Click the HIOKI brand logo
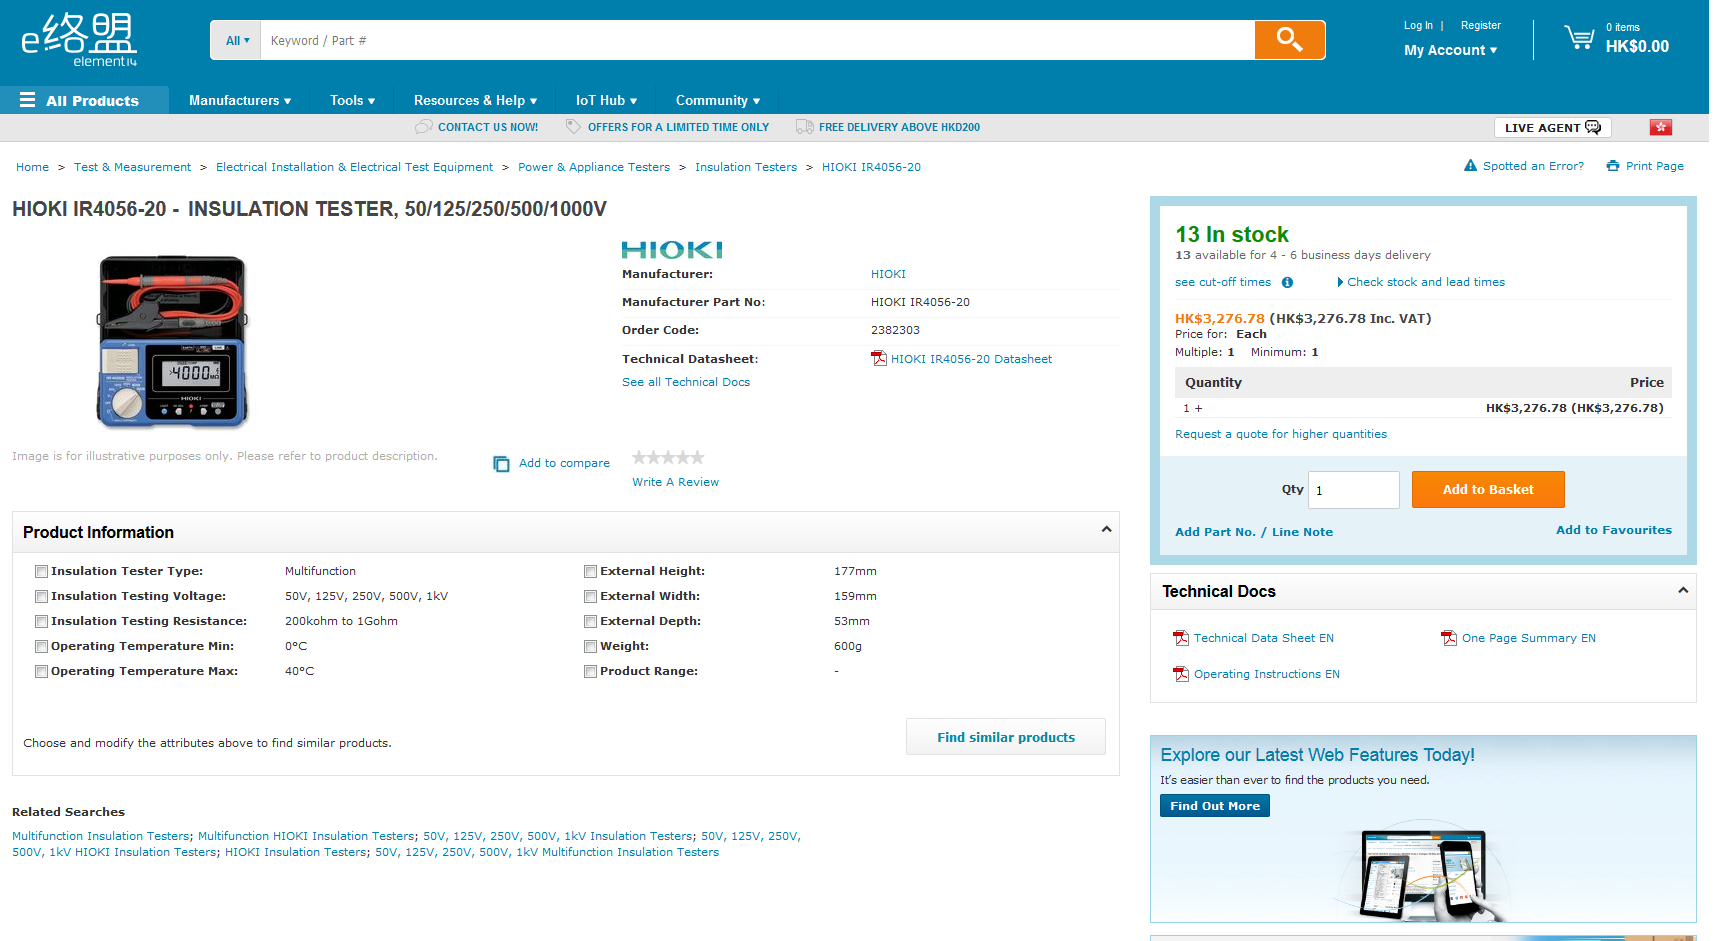This screenshot has width=1726, height=941. [672, 250]
